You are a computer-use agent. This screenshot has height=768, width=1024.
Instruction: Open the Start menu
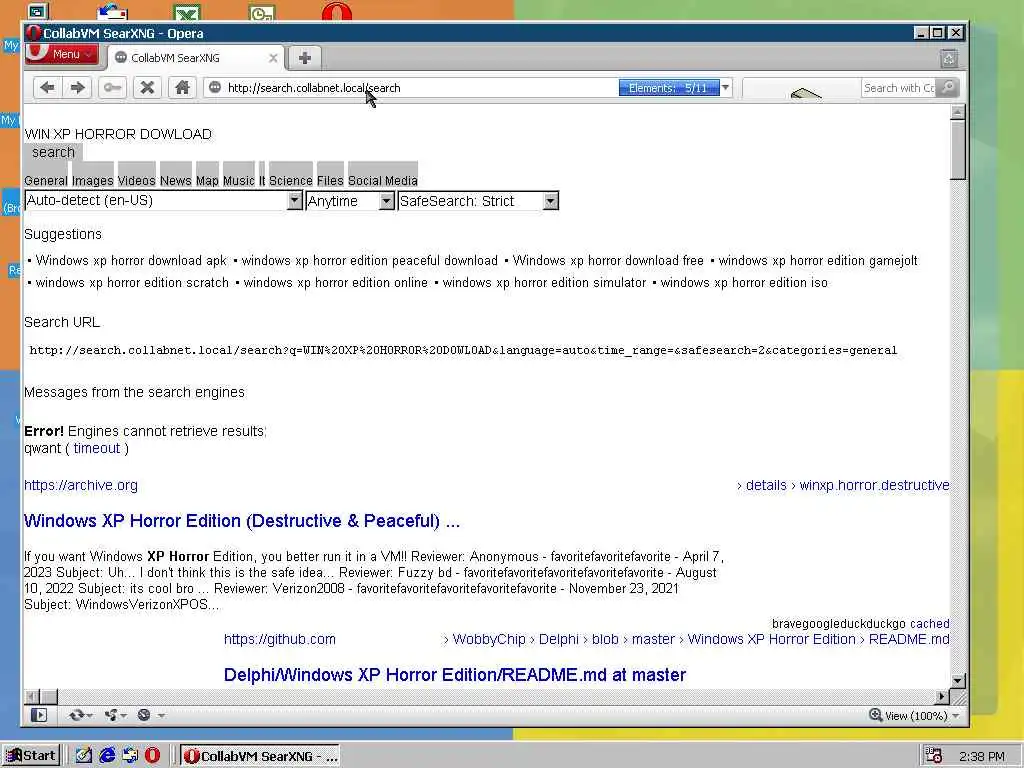pyautogui.click(x=31, y=756)
